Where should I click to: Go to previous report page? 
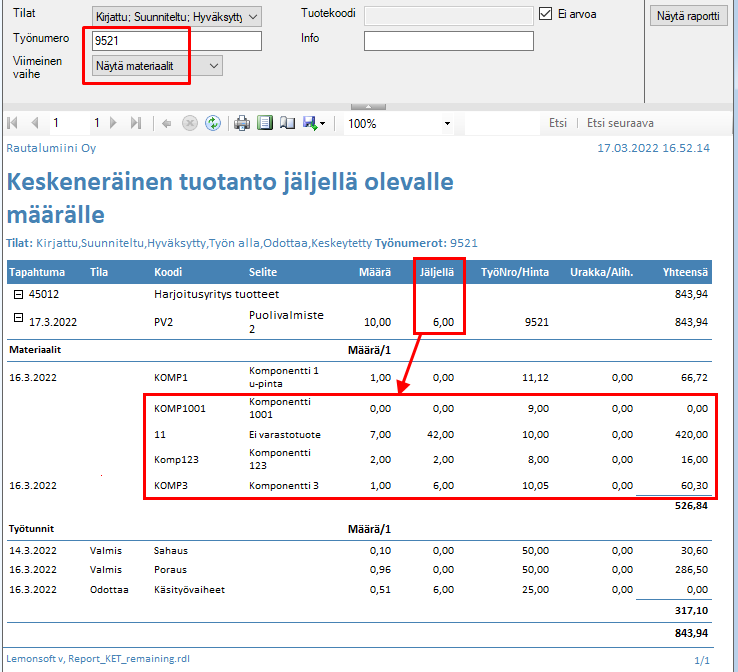click(x=35, y=123)
